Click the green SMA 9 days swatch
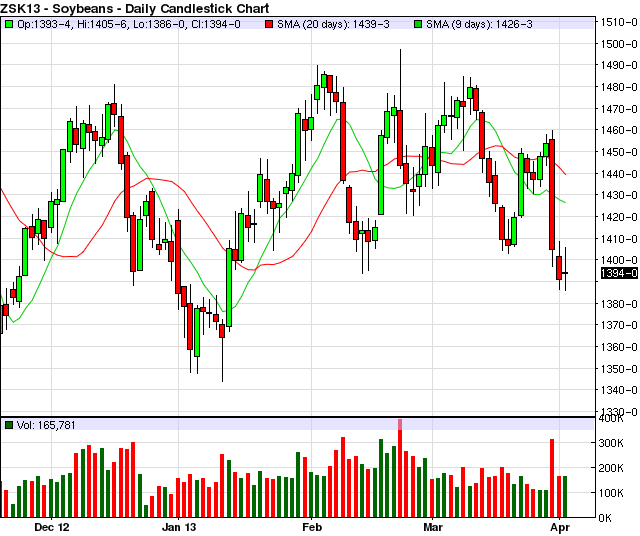This screenshot has width=640, height=536. (418, 24)
